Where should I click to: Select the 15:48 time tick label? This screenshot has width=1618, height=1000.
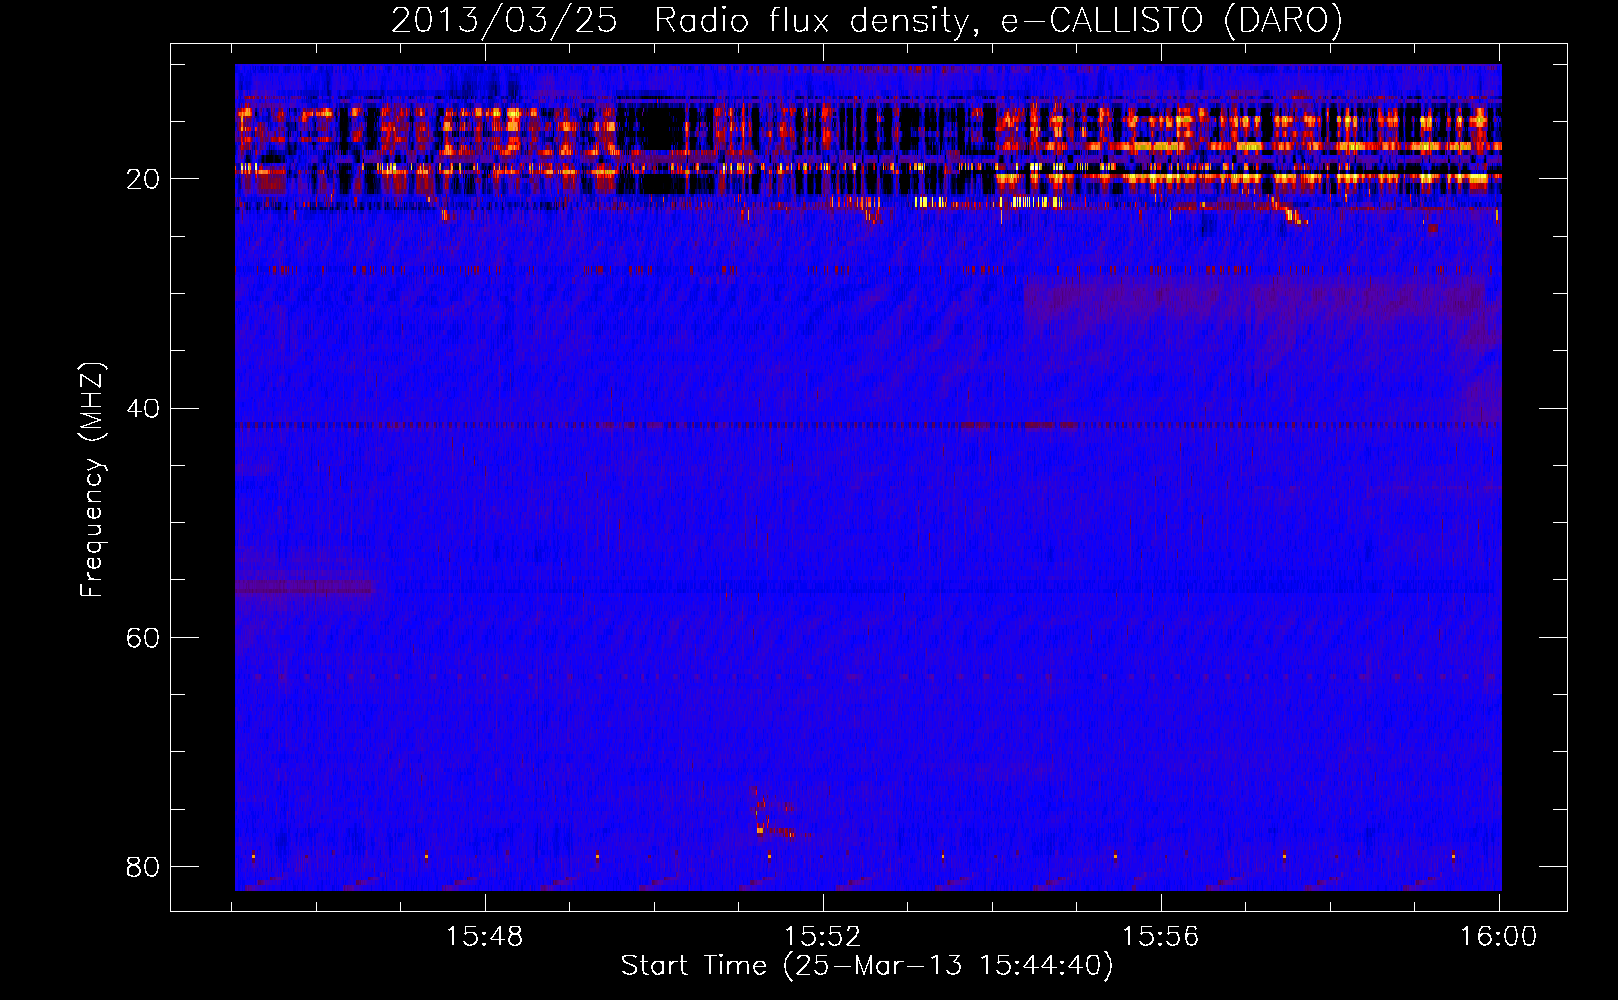click(x=484, y=937)
